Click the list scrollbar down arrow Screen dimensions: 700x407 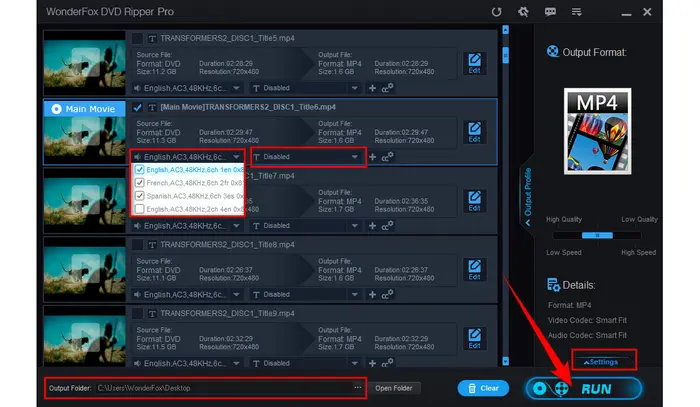(505, 361)
